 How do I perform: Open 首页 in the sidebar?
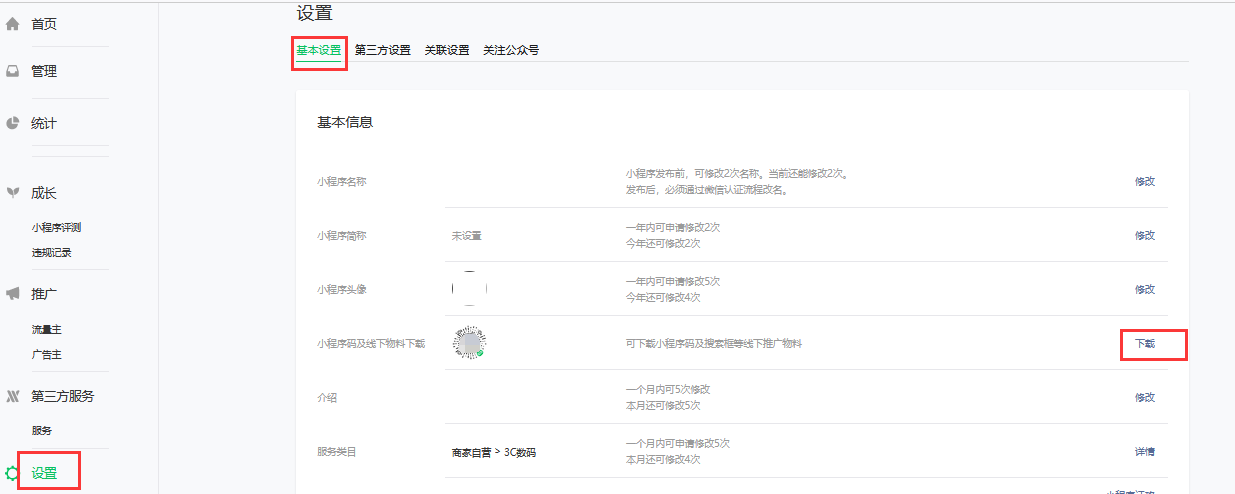point(44,24)
